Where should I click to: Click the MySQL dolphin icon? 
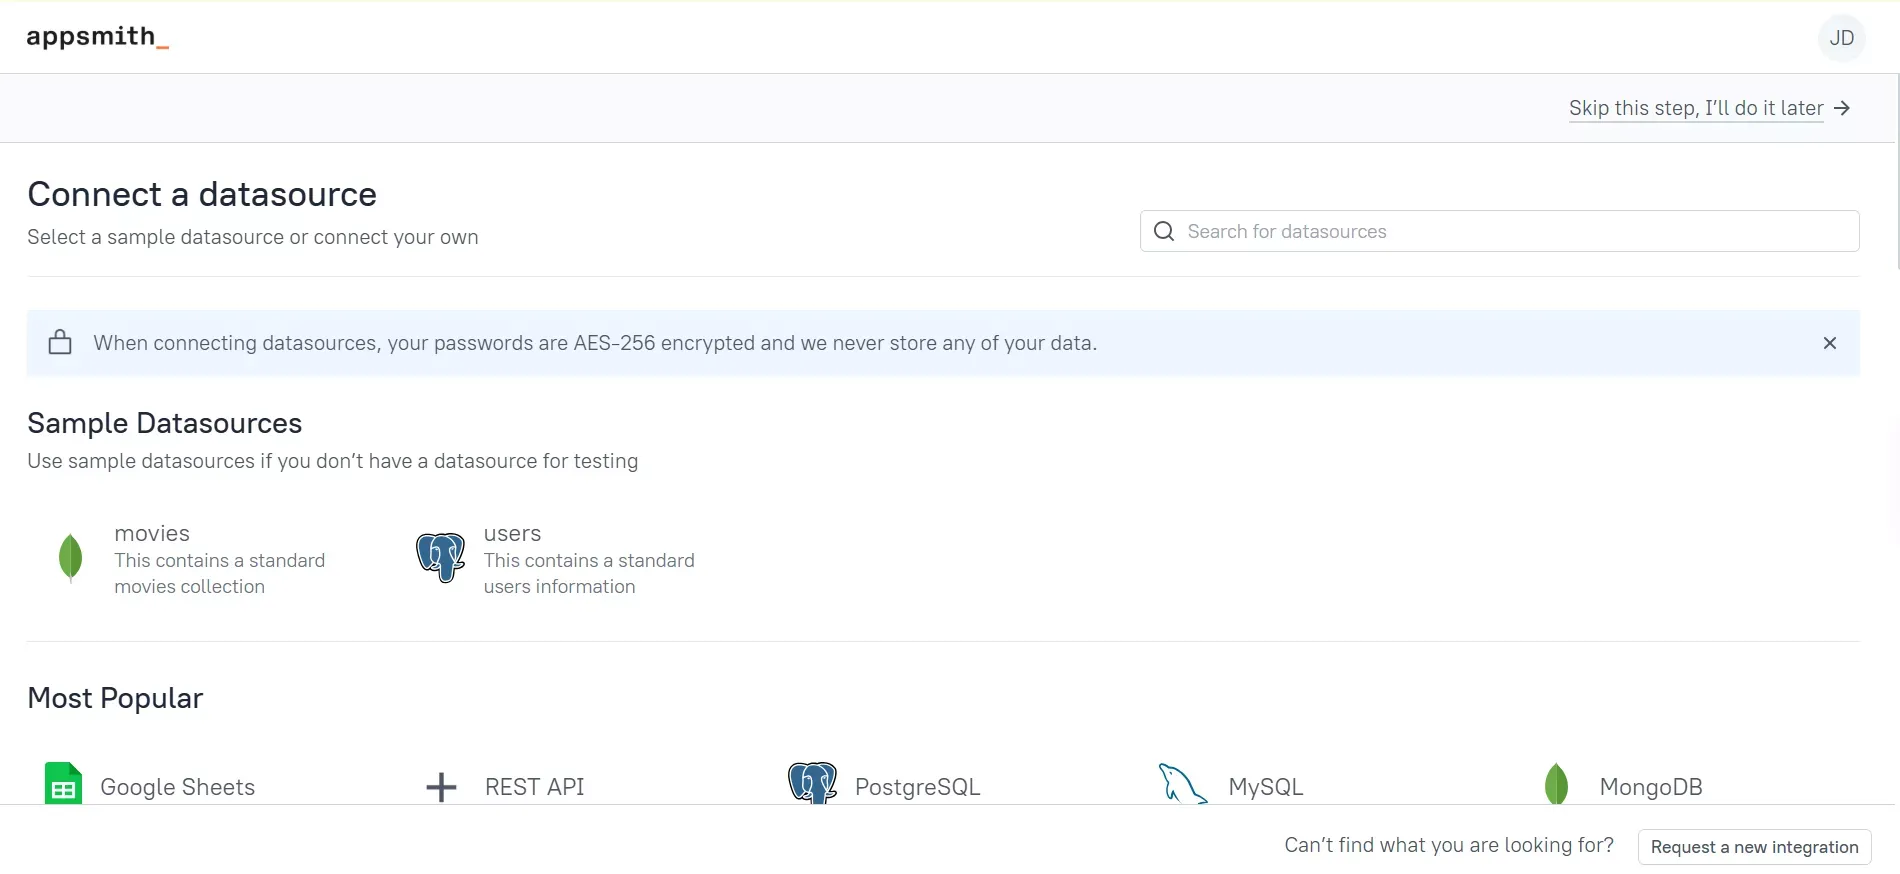(x=1183, y=783)
